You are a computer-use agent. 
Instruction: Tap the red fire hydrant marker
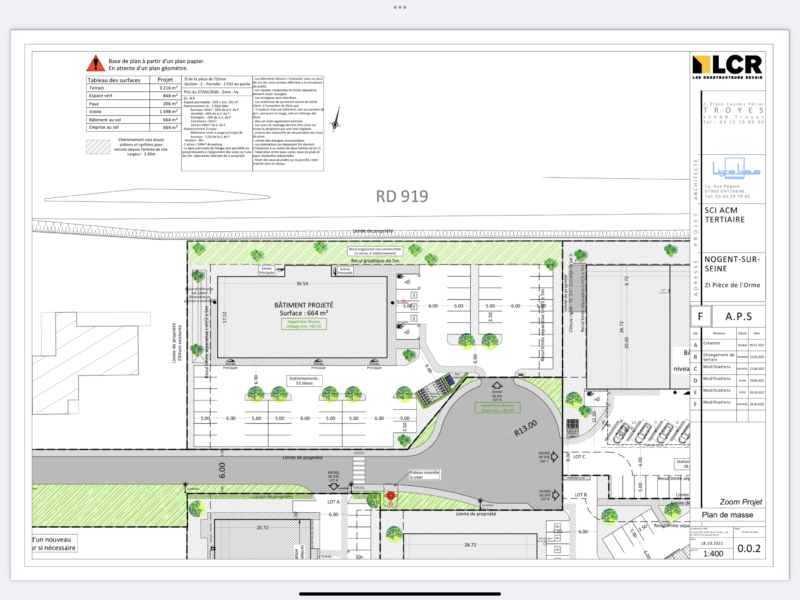click(390, 496)
